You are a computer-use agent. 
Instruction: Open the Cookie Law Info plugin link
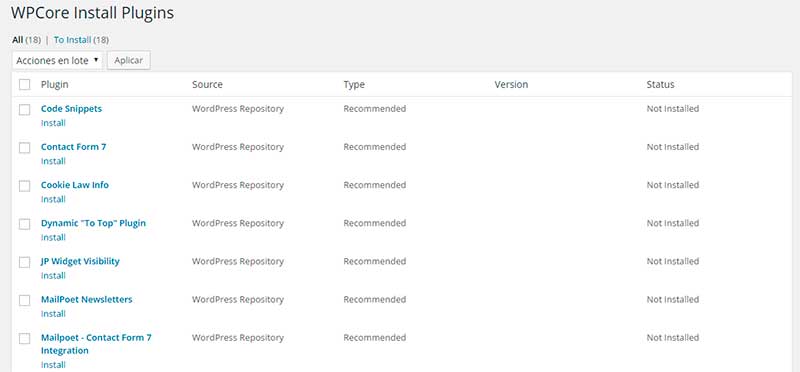coord(75,185)
